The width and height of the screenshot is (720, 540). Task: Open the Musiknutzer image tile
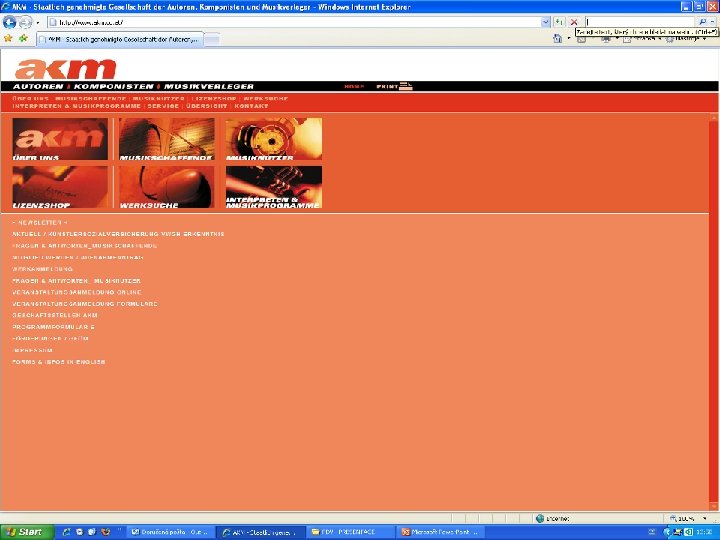(x=274, y=139)
